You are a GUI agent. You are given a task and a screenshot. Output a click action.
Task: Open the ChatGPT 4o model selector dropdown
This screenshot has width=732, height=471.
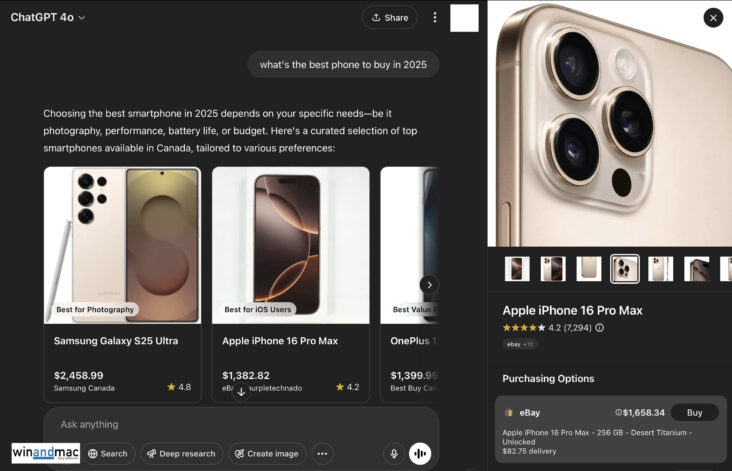point(48,17)
